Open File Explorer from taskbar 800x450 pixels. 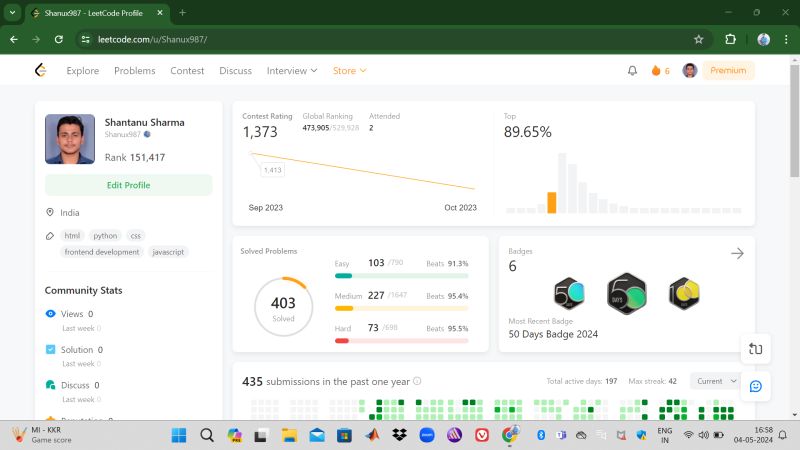pos(289,435)
